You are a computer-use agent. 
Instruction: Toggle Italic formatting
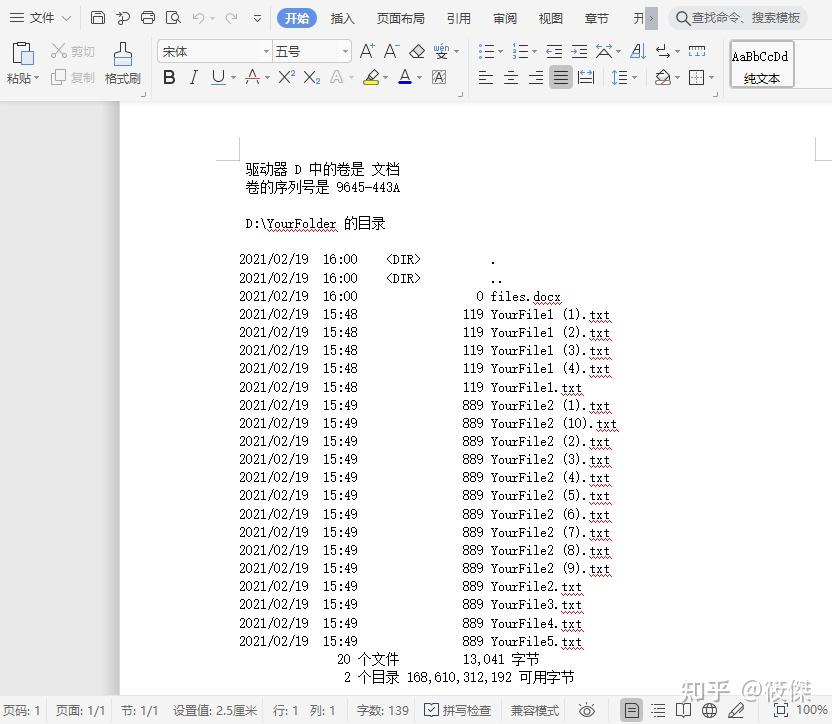pyautogui.click(x=194, y=77)
